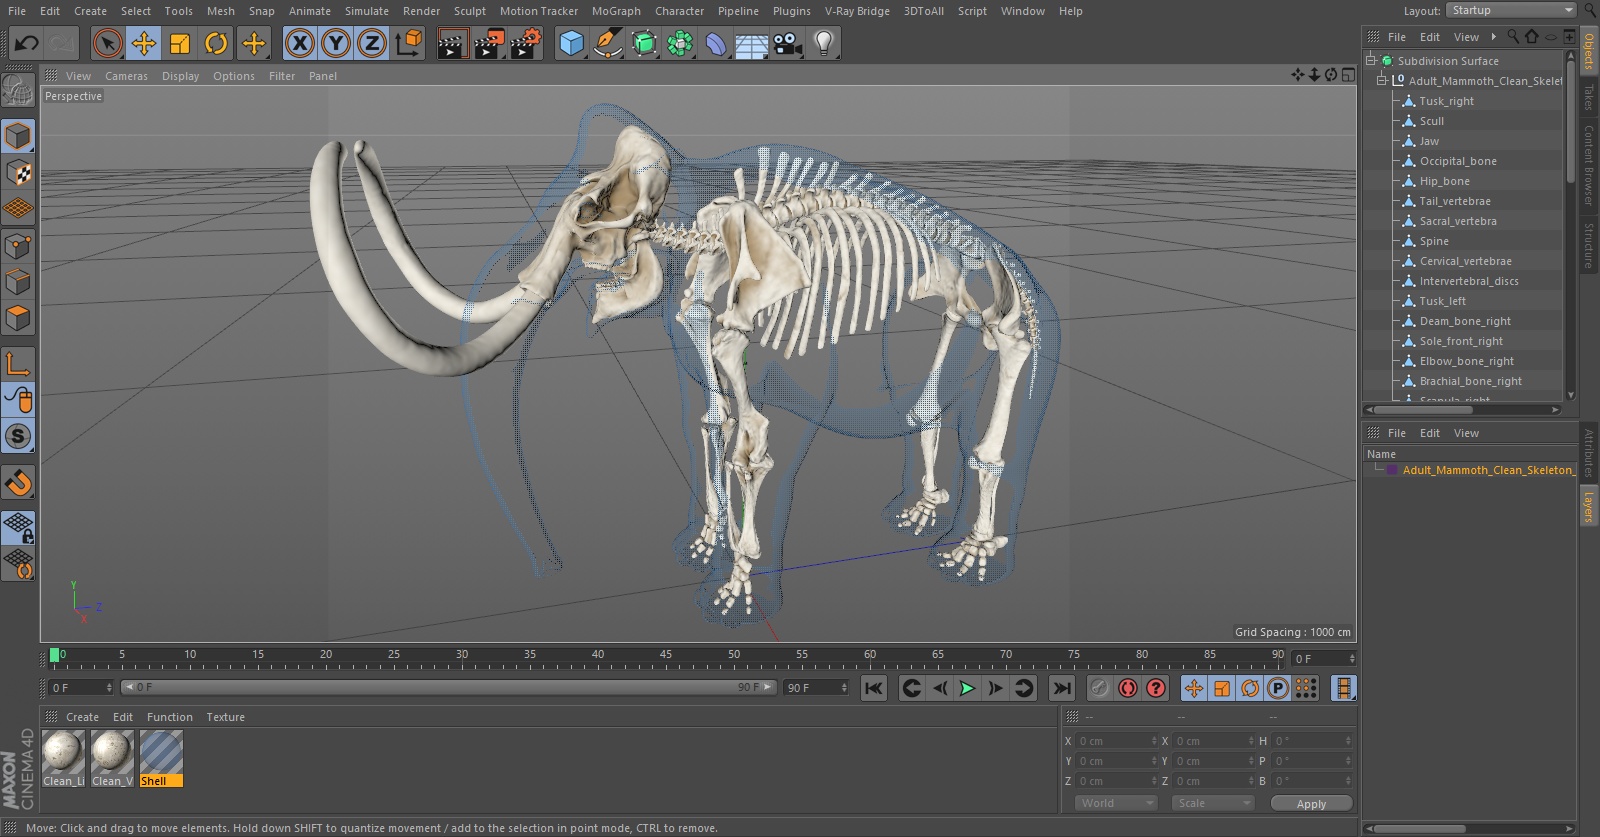Select the Occipital_bone object

pos(1458,161)
